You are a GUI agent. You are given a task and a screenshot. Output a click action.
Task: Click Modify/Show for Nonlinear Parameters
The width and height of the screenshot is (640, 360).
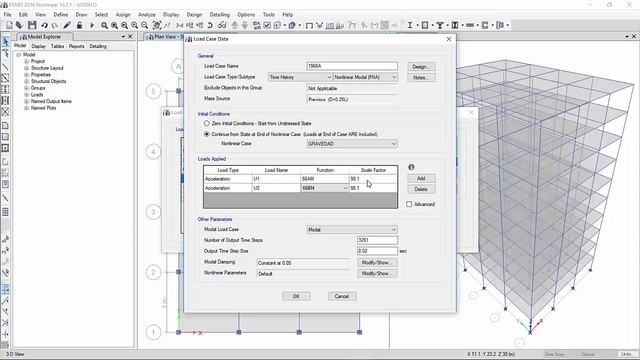click(x=377, y=273)
